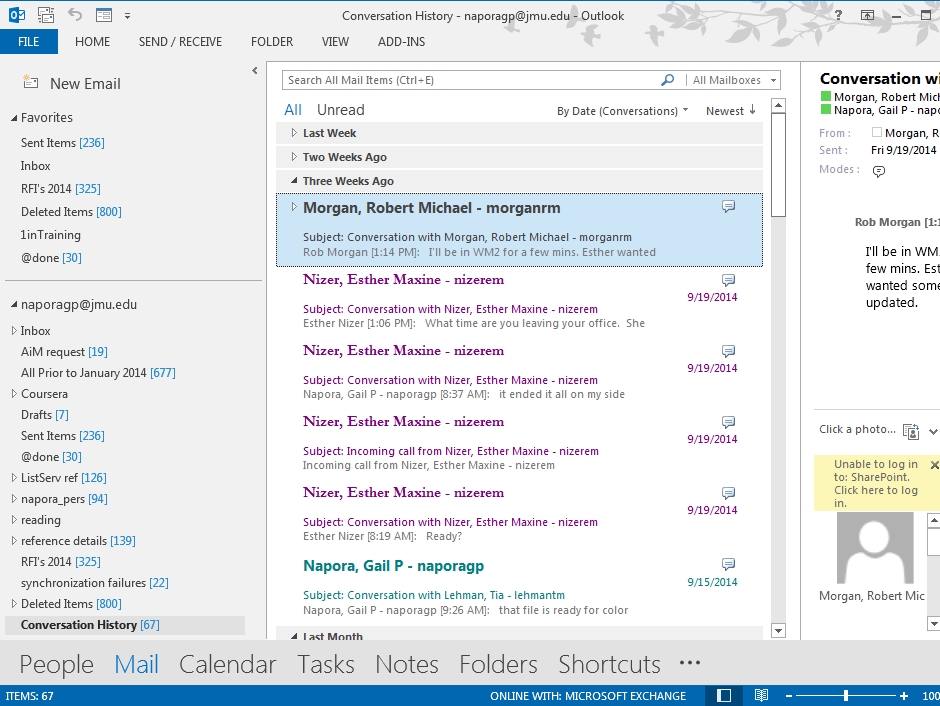The height and width of the screenshot is (706, 940).
Task: Click conversation icon on selected Morgan, Robert Michael row
Action: (728, 207)
